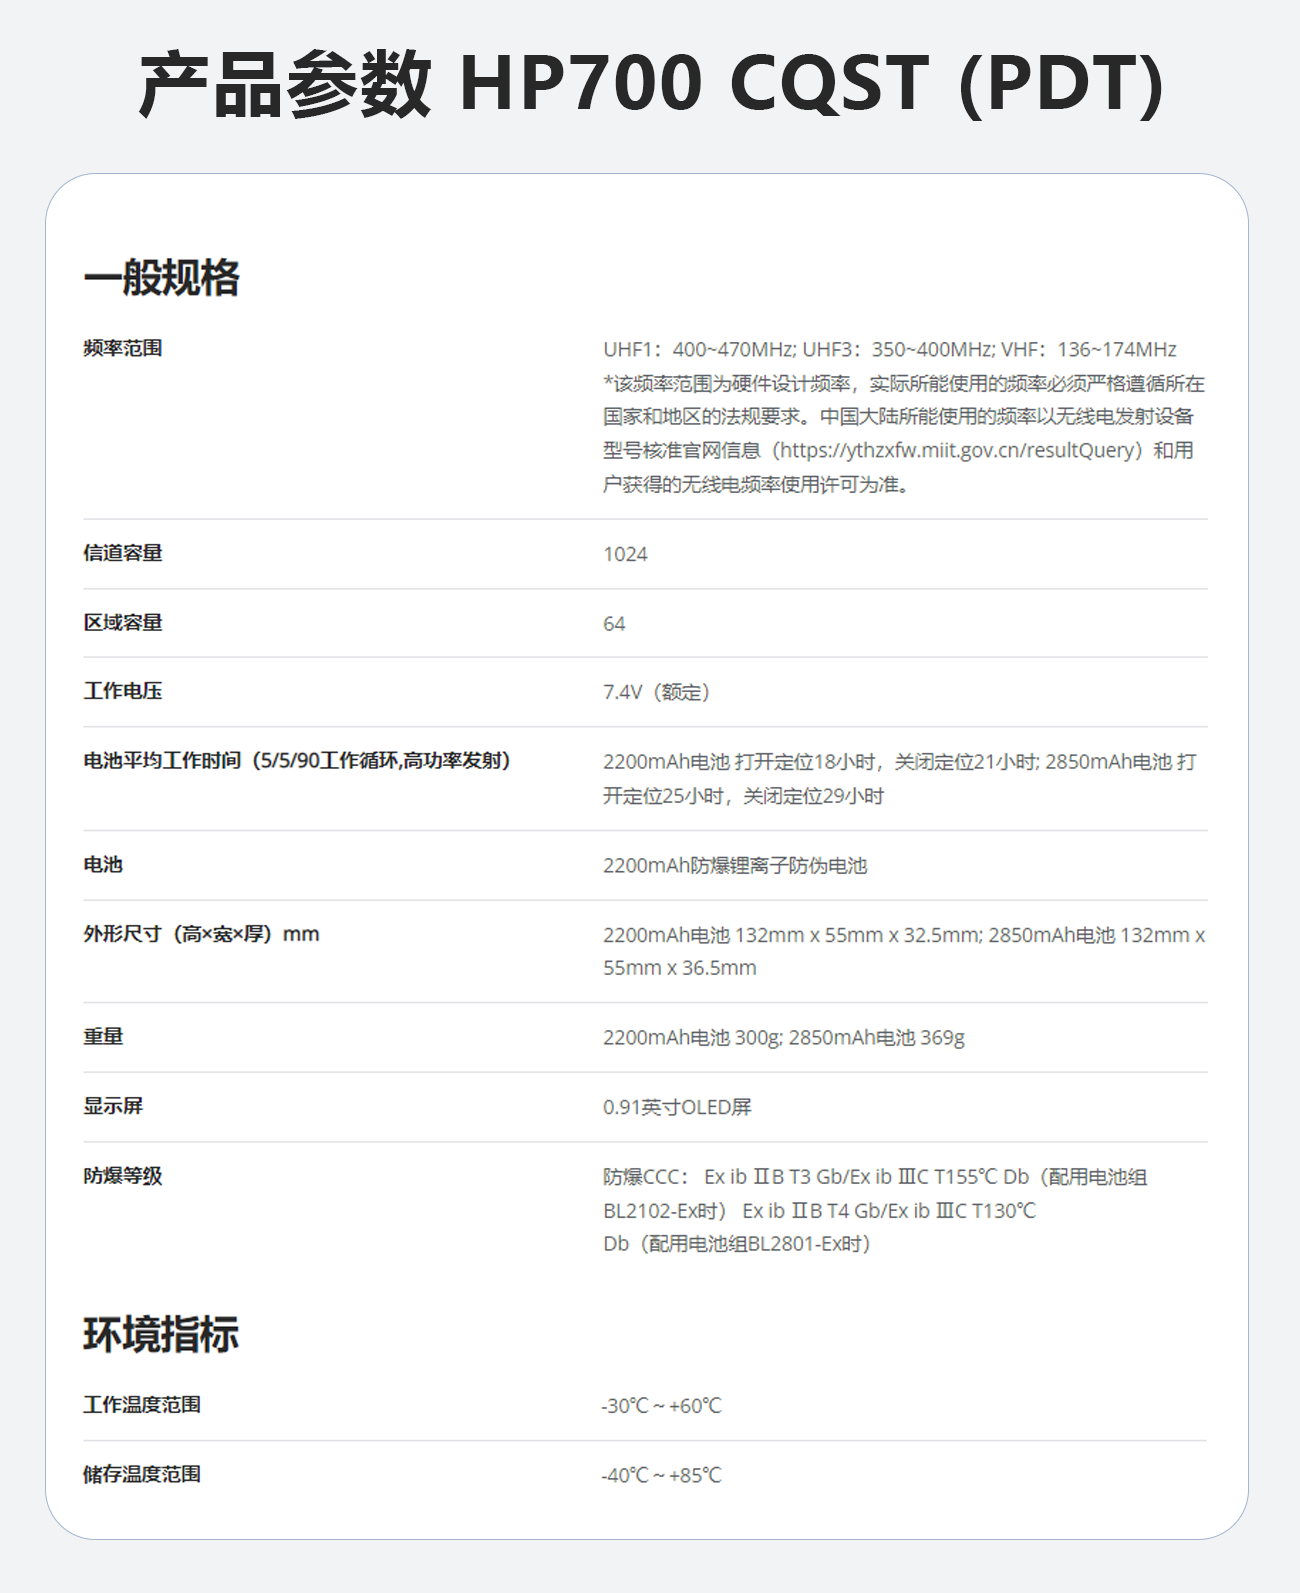
Task: Select the temperature value "-30℃ ~ +60℃"
Action: 661,1406
